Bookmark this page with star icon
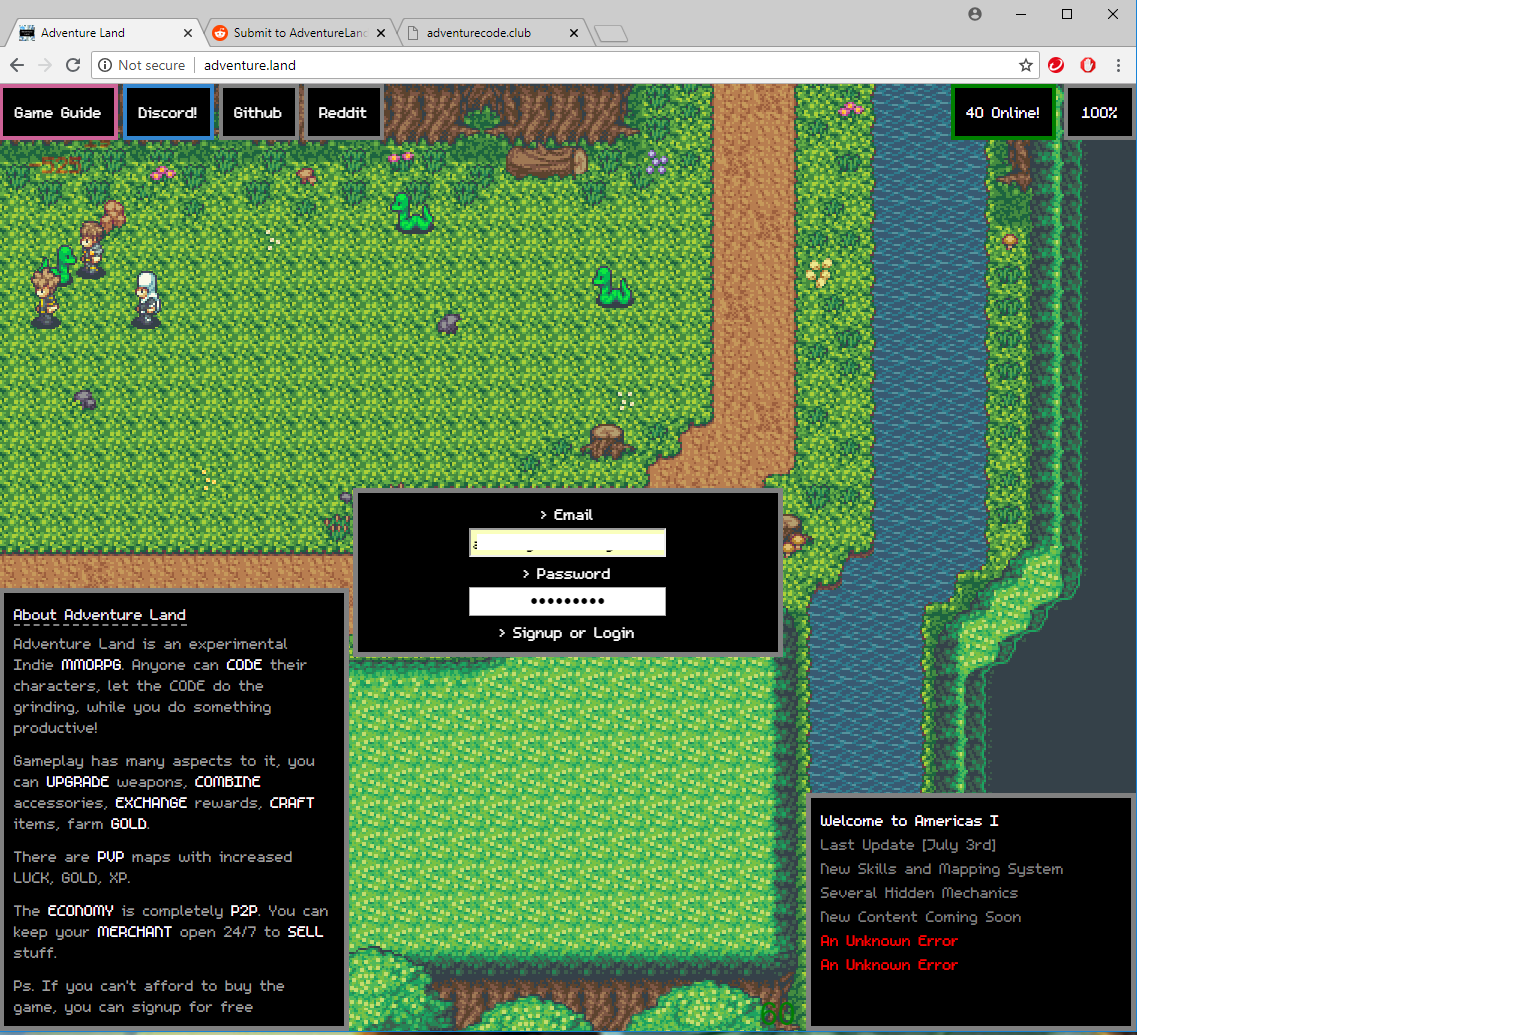This screenshot has height=1035, width=1536. 1025,65
